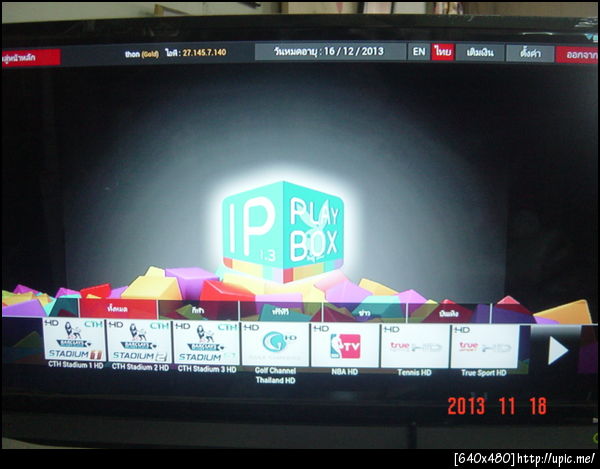Switch to the บันเทิง (entertainment) category tab

pyautogui.click(x=449, y=314)
